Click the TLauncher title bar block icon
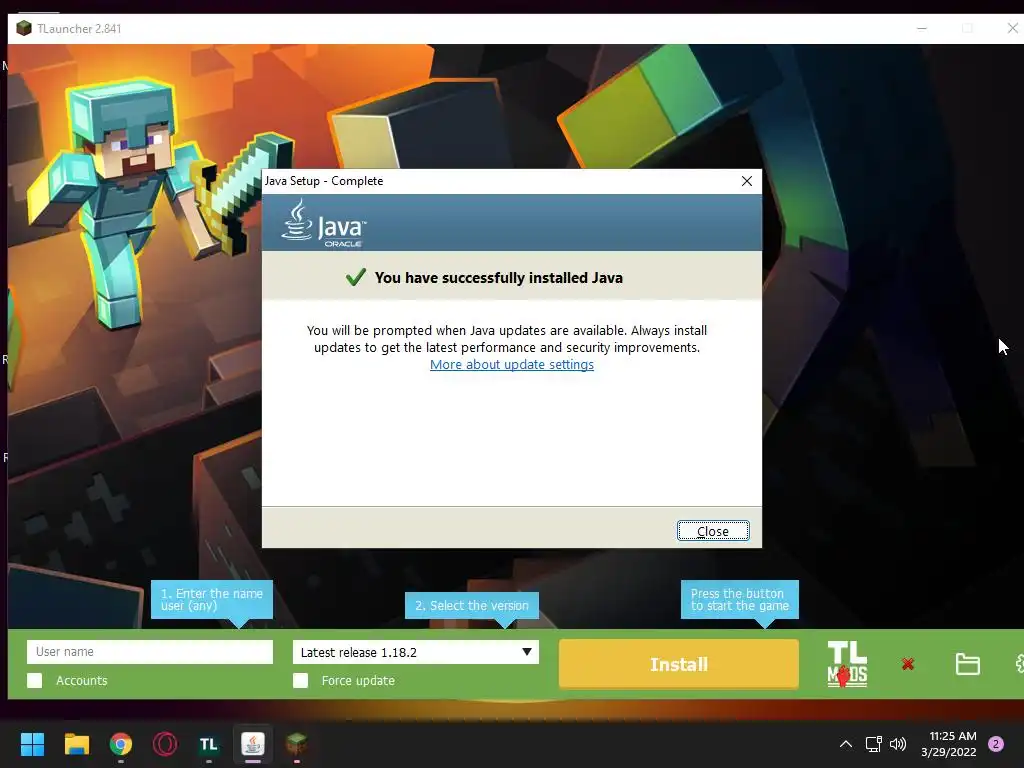The width and height of the screenshot is (1024, 768). tap(24, 28)
